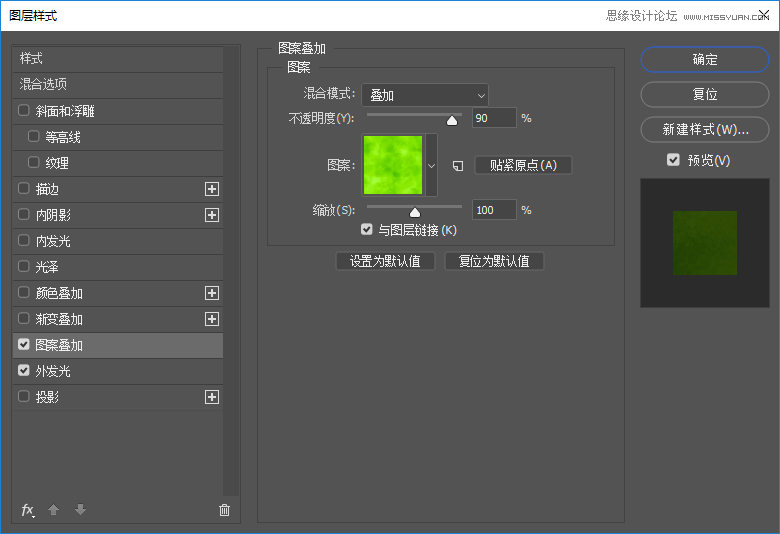Click the 设置为默认值 button
Viewport: 780px width, 534px height.
click(x=385, y=261)
